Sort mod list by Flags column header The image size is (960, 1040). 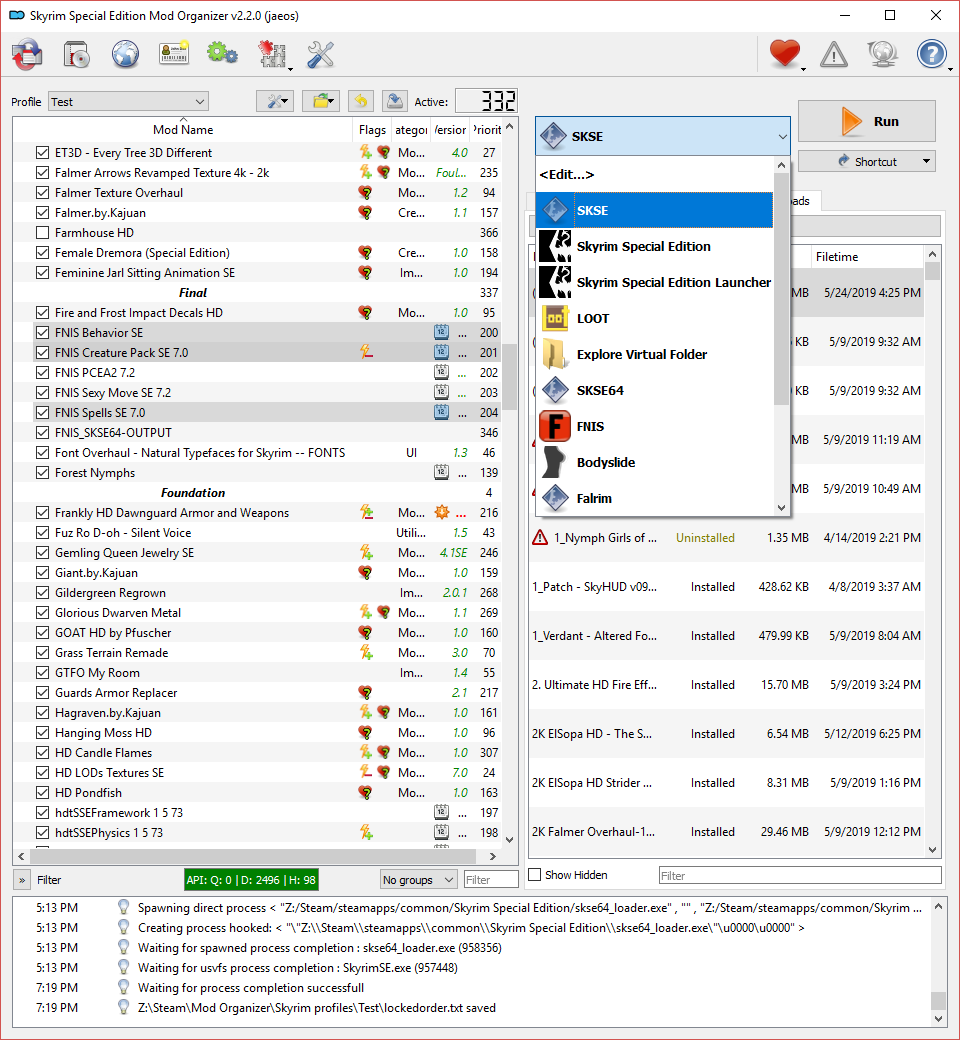pos(372,130)
